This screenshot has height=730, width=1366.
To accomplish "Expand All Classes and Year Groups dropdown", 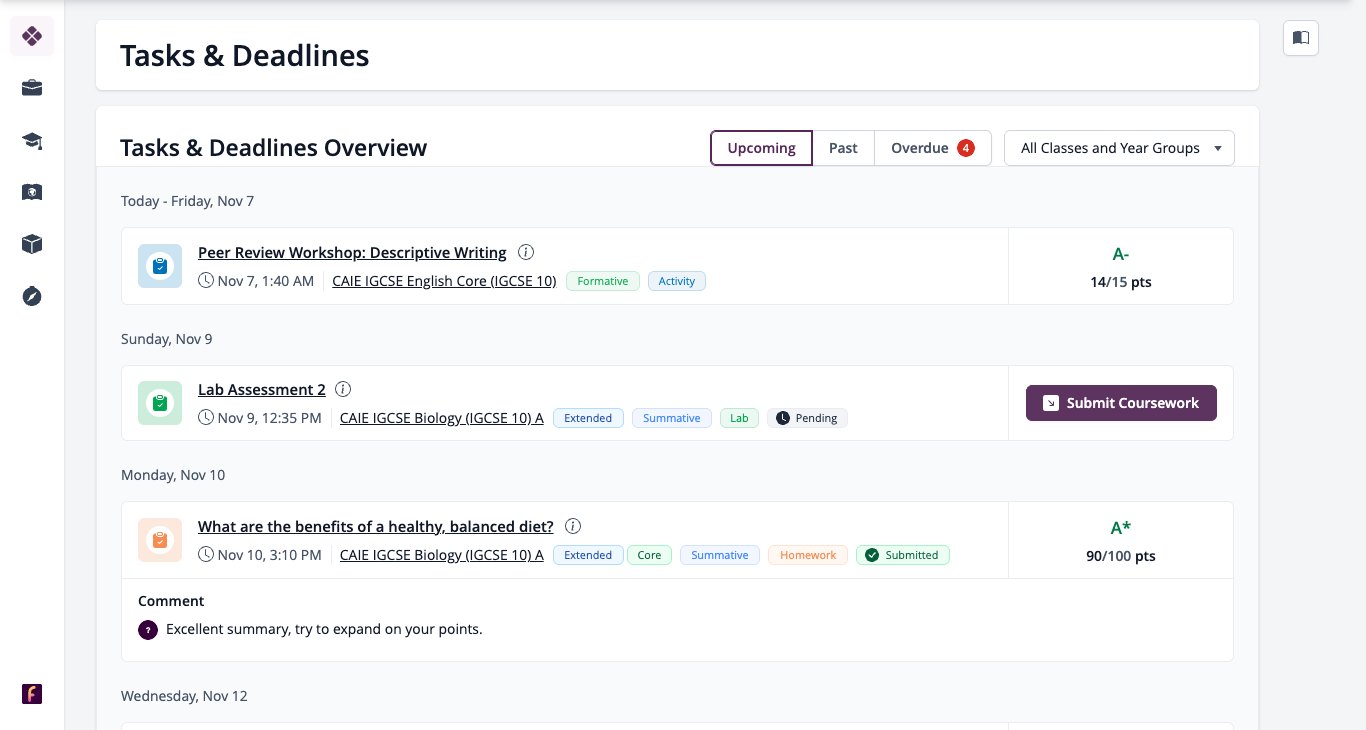I will 1119,148.
